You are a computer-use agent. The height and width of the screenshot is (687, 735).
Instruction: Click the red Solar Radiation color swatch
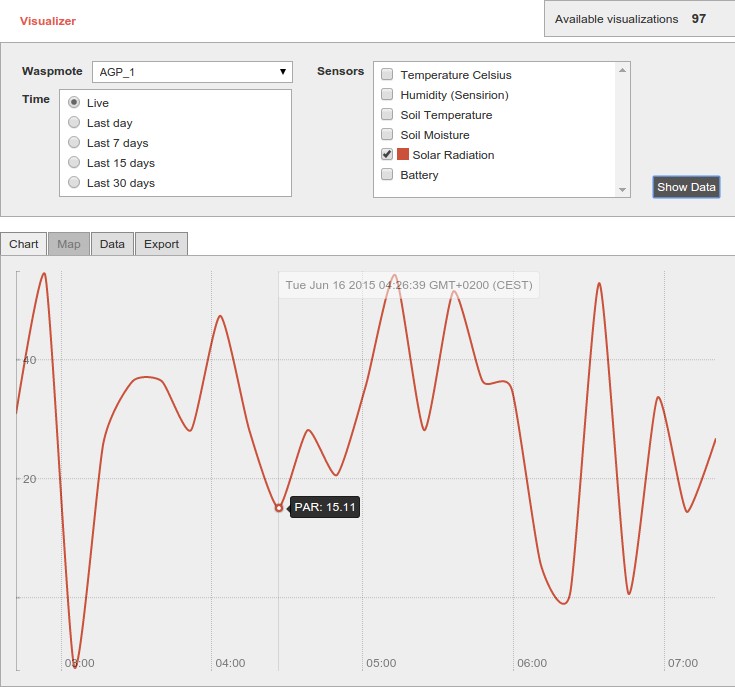[x=403, y=155]
